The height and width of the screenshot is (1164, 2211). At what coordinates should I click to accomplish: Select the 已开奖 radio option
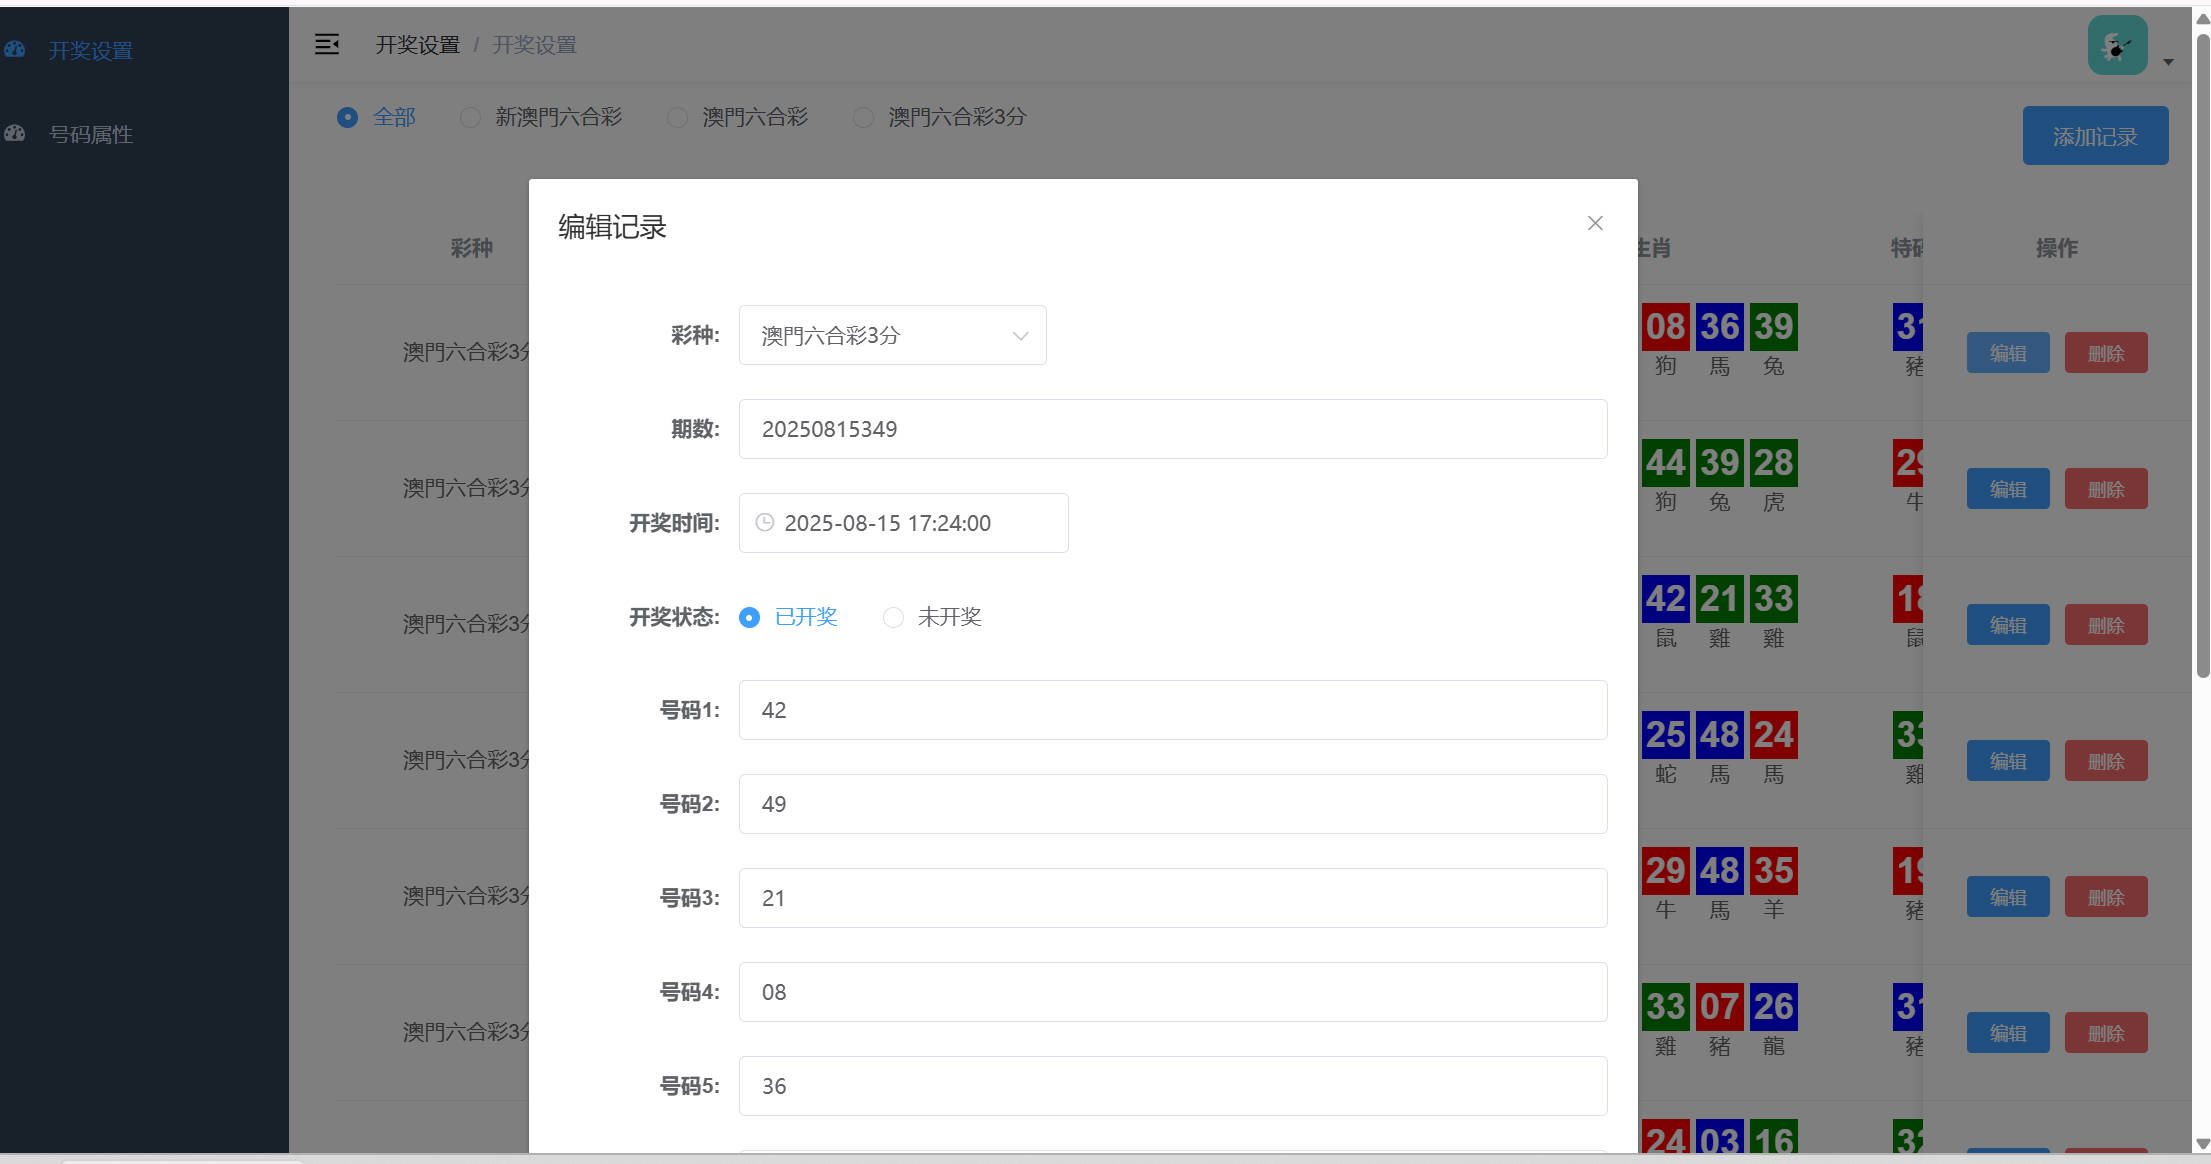coord(749,617)
